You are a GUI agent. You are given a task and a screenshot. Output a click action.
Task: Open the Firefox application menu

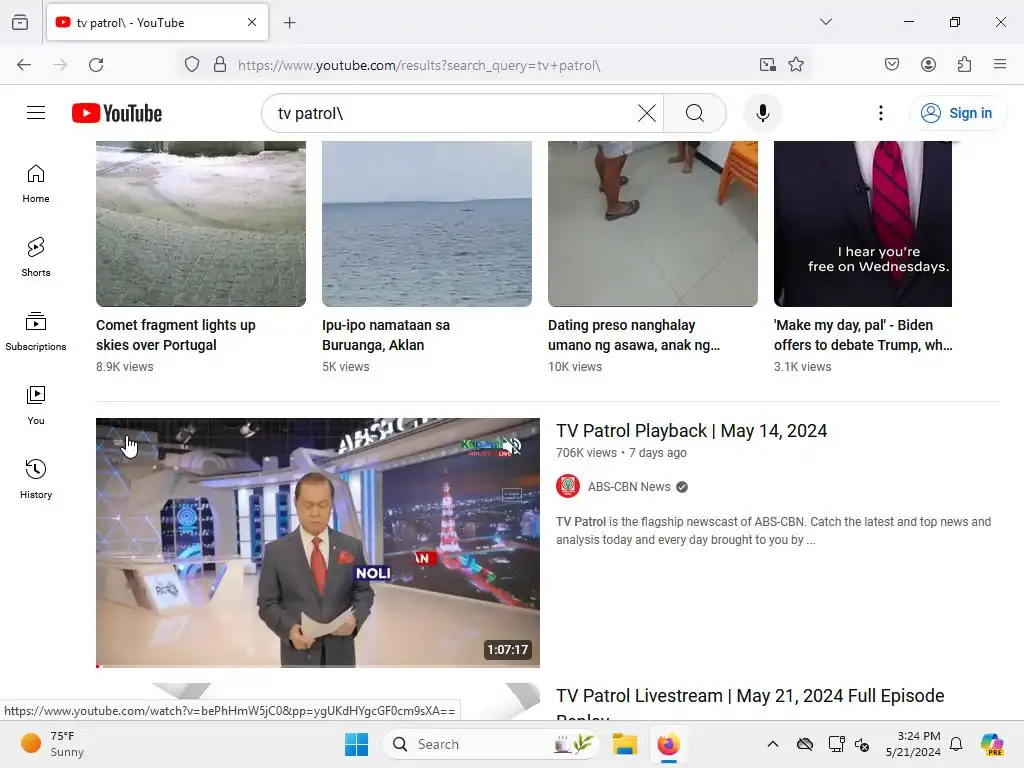pos(1000,65)
